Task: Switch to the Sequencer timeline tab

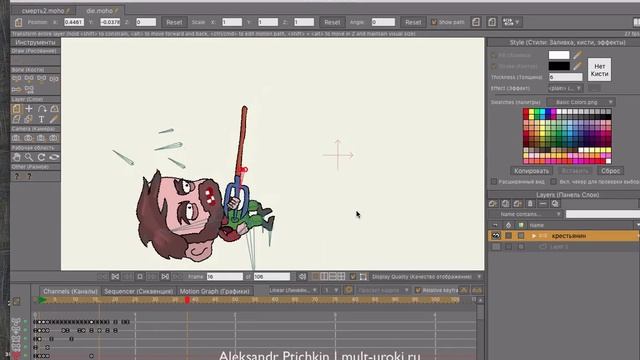Action: 138,291
